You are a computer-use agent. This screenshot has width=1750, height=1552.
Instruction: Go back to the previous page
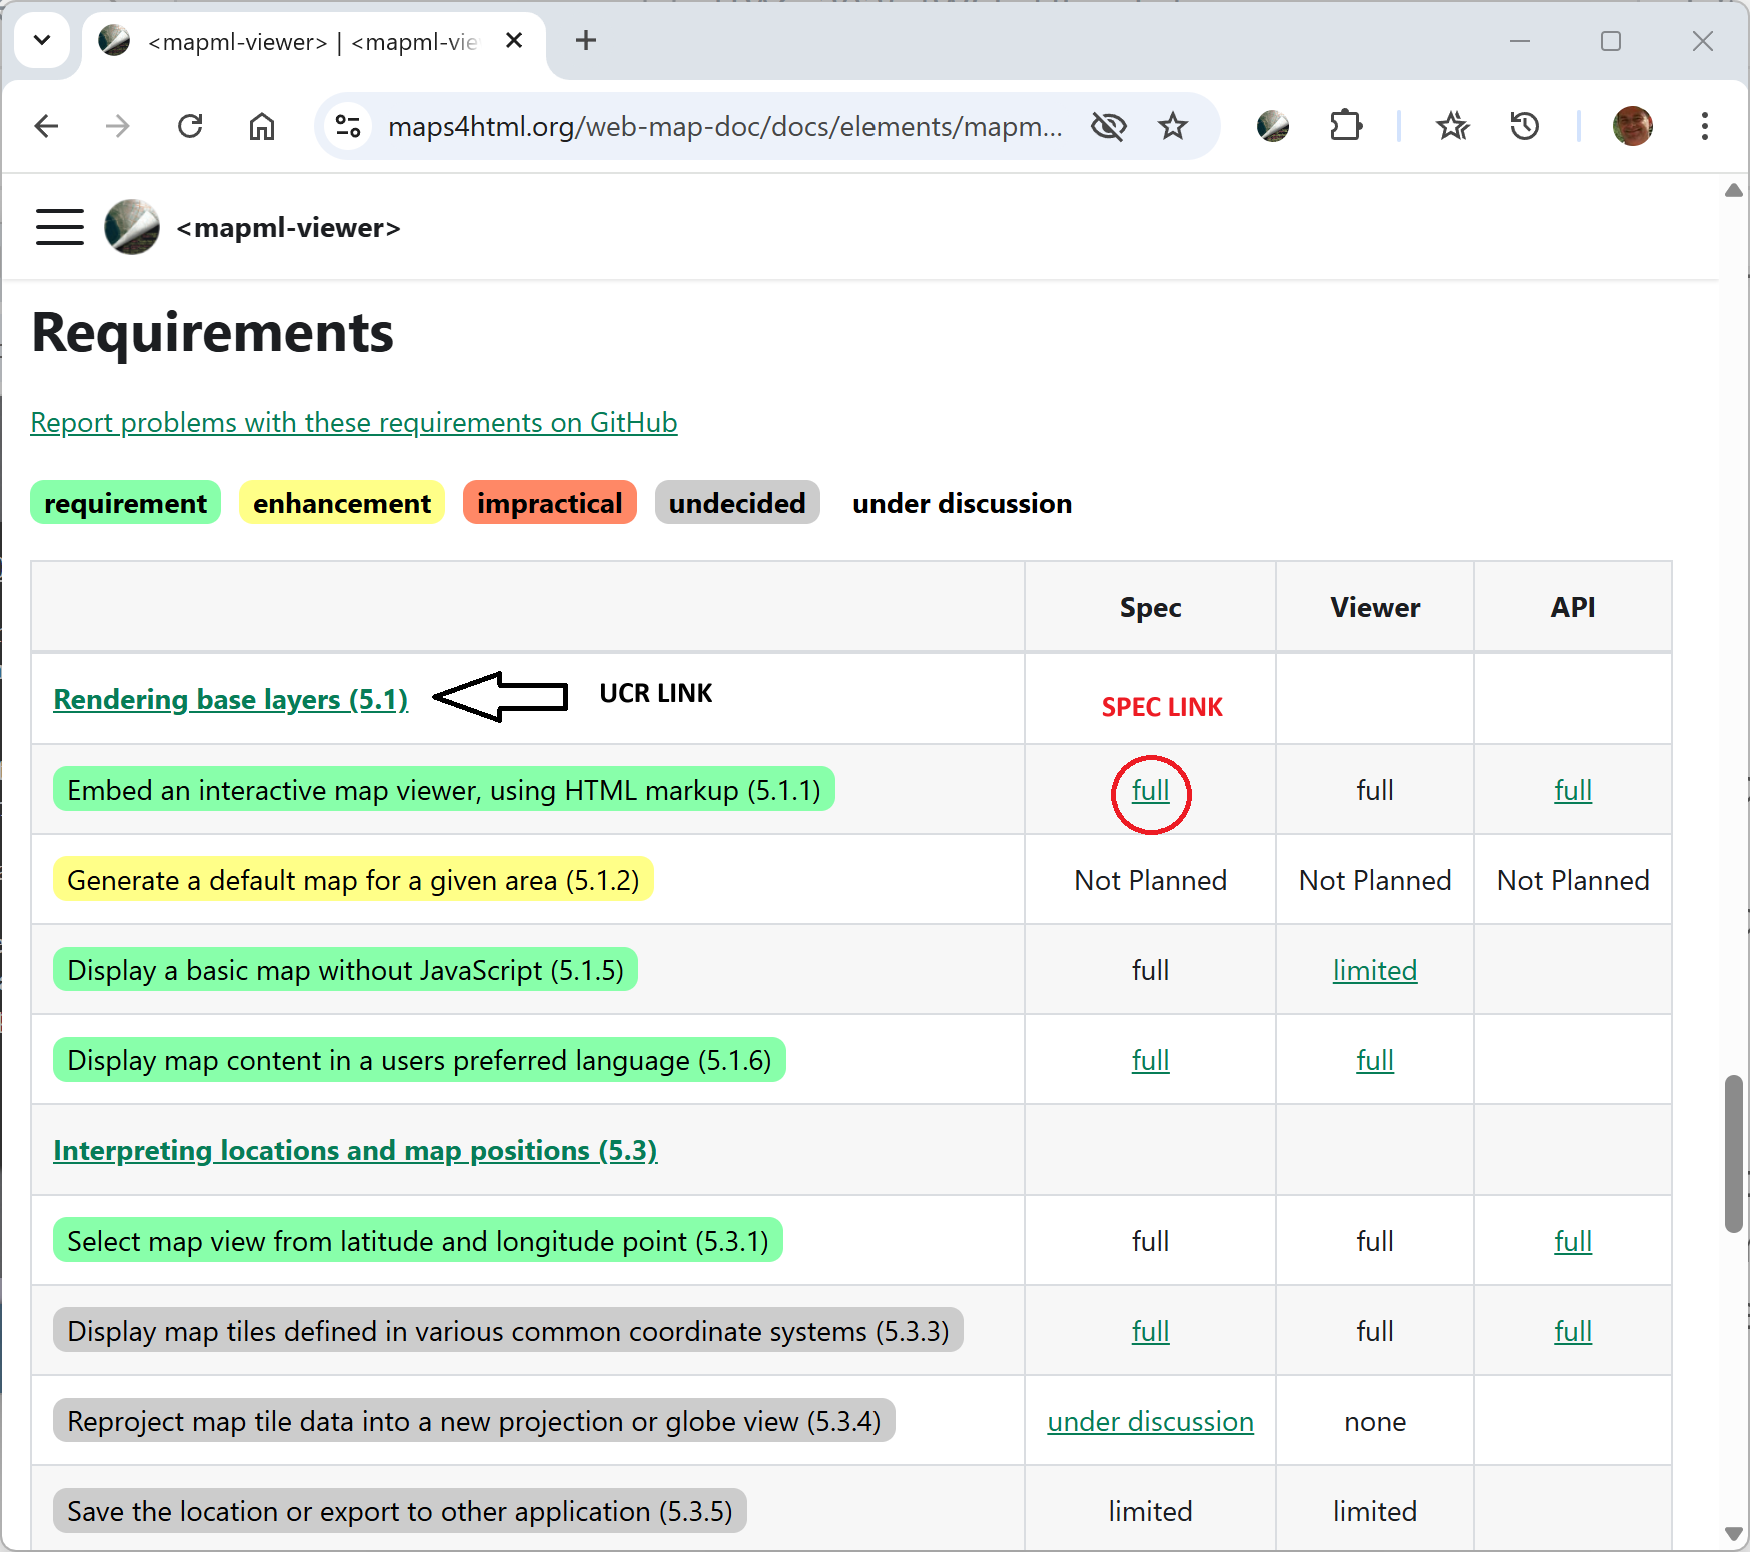click(46, 126)
